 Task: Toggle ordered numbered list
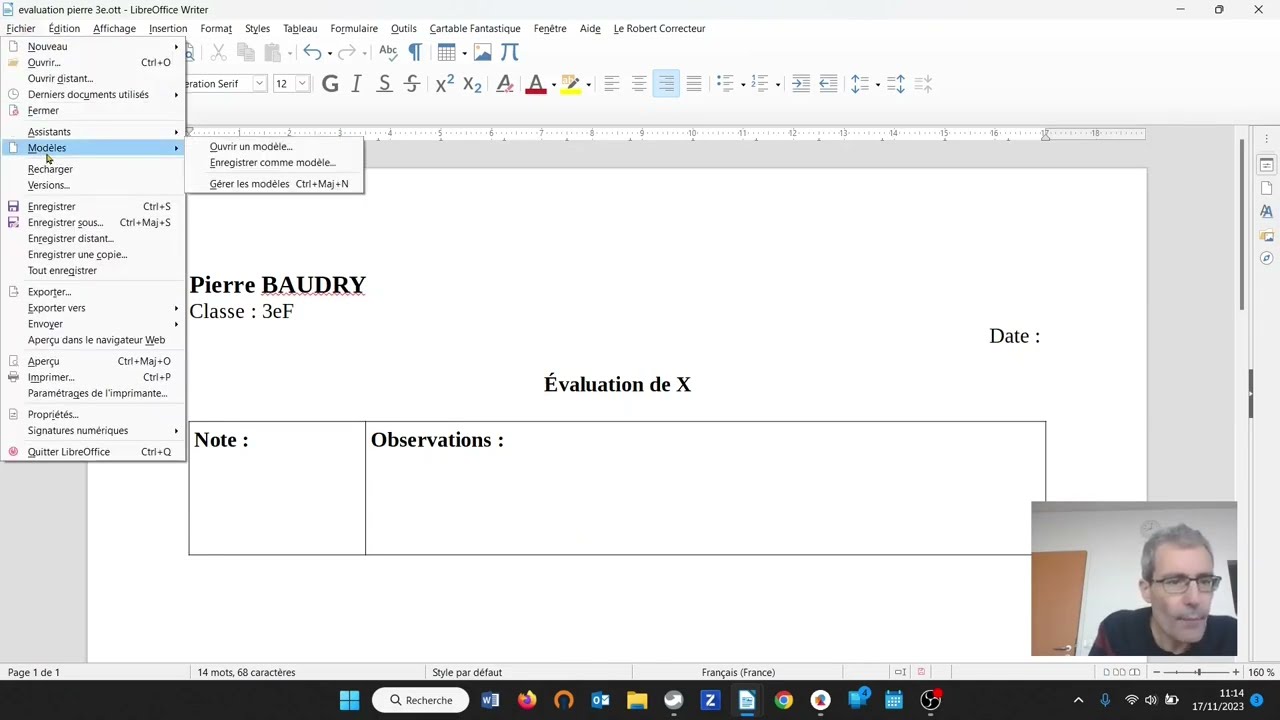(760, 84)
